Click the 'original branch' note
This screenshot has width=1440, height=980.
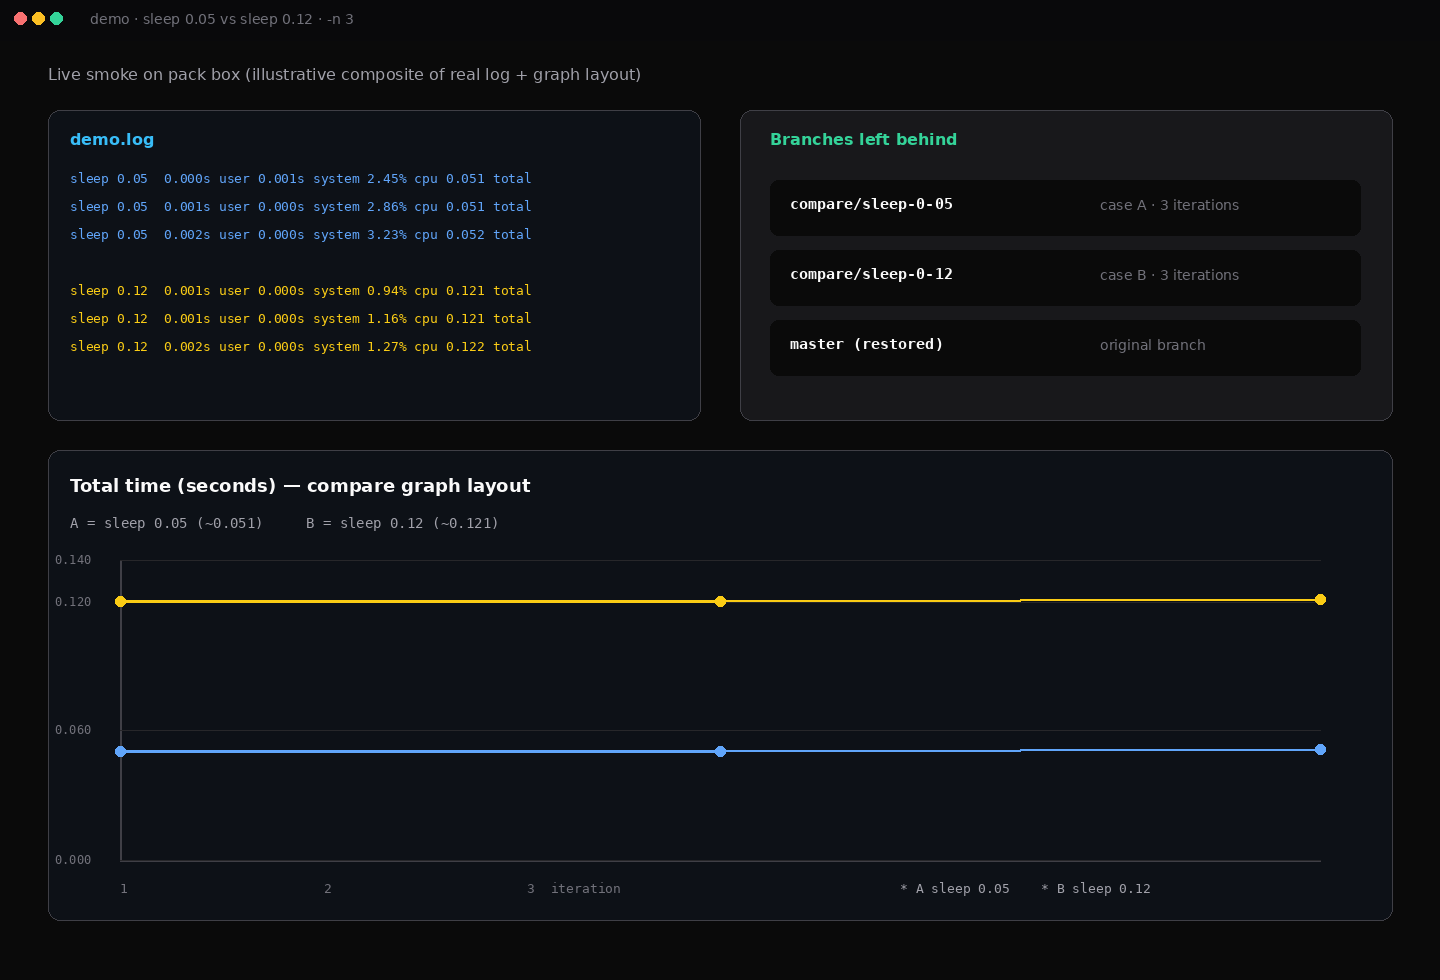click(1153, 345)
